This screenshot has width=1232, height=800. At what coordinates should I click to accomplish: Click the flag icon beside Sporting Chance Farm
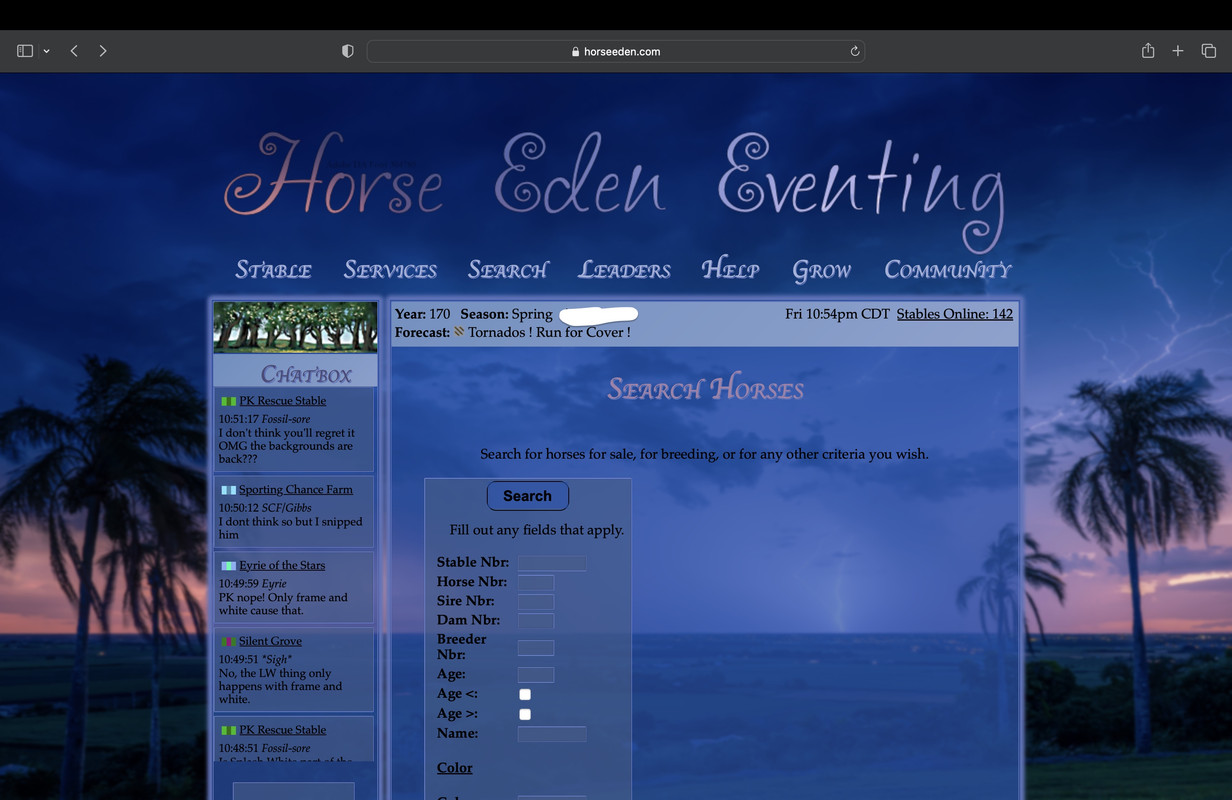point(229,490)
